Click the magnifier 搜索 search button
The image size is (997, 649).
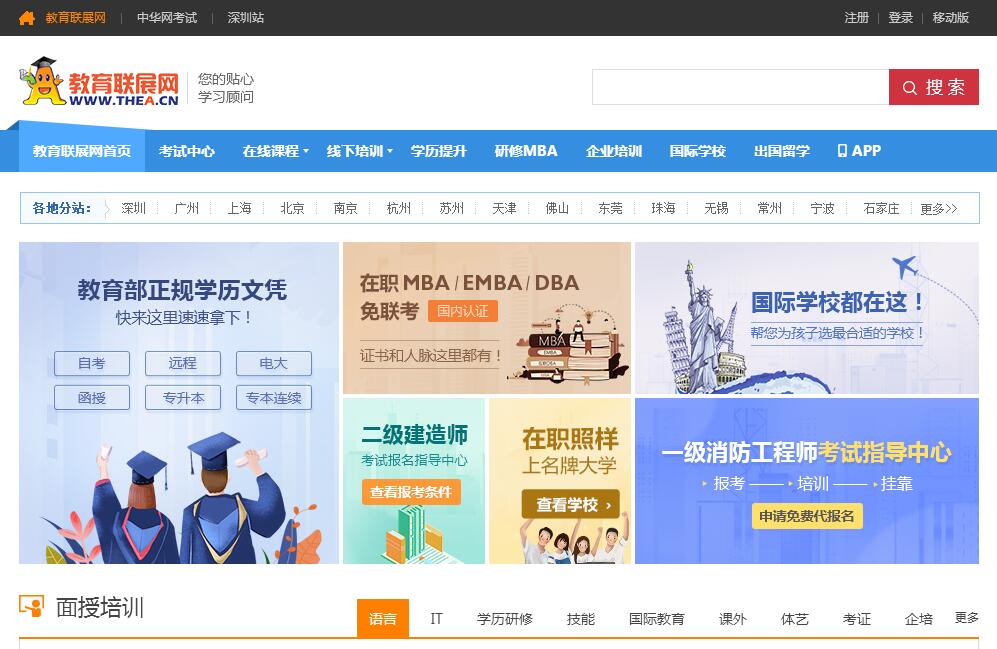[933, 87]
